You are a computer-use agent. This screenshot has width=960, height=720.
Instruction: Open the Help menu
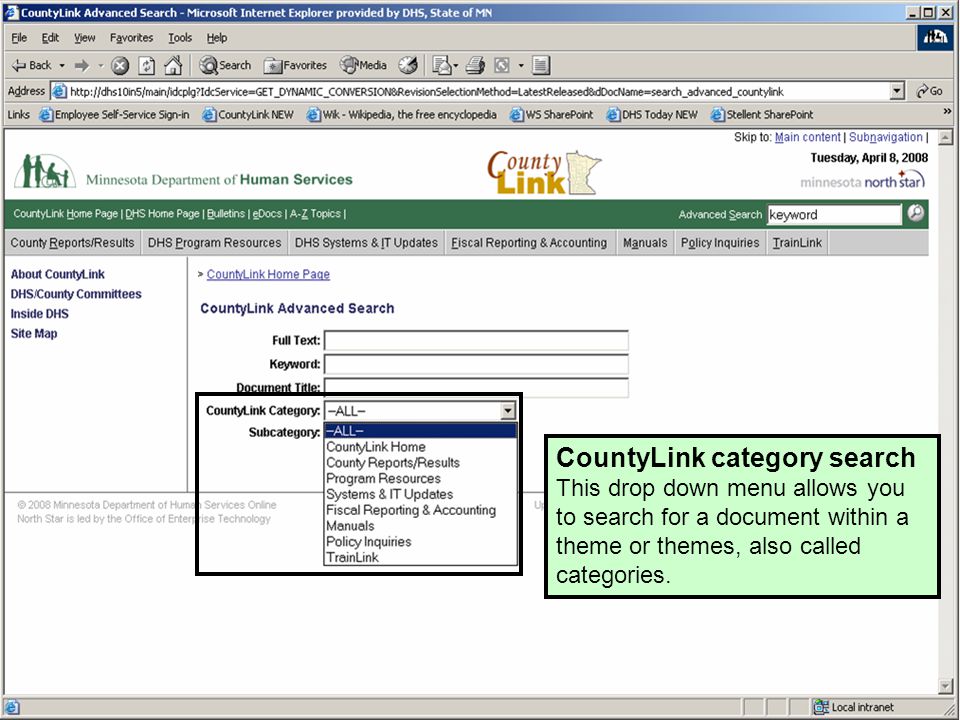(217, 38)
